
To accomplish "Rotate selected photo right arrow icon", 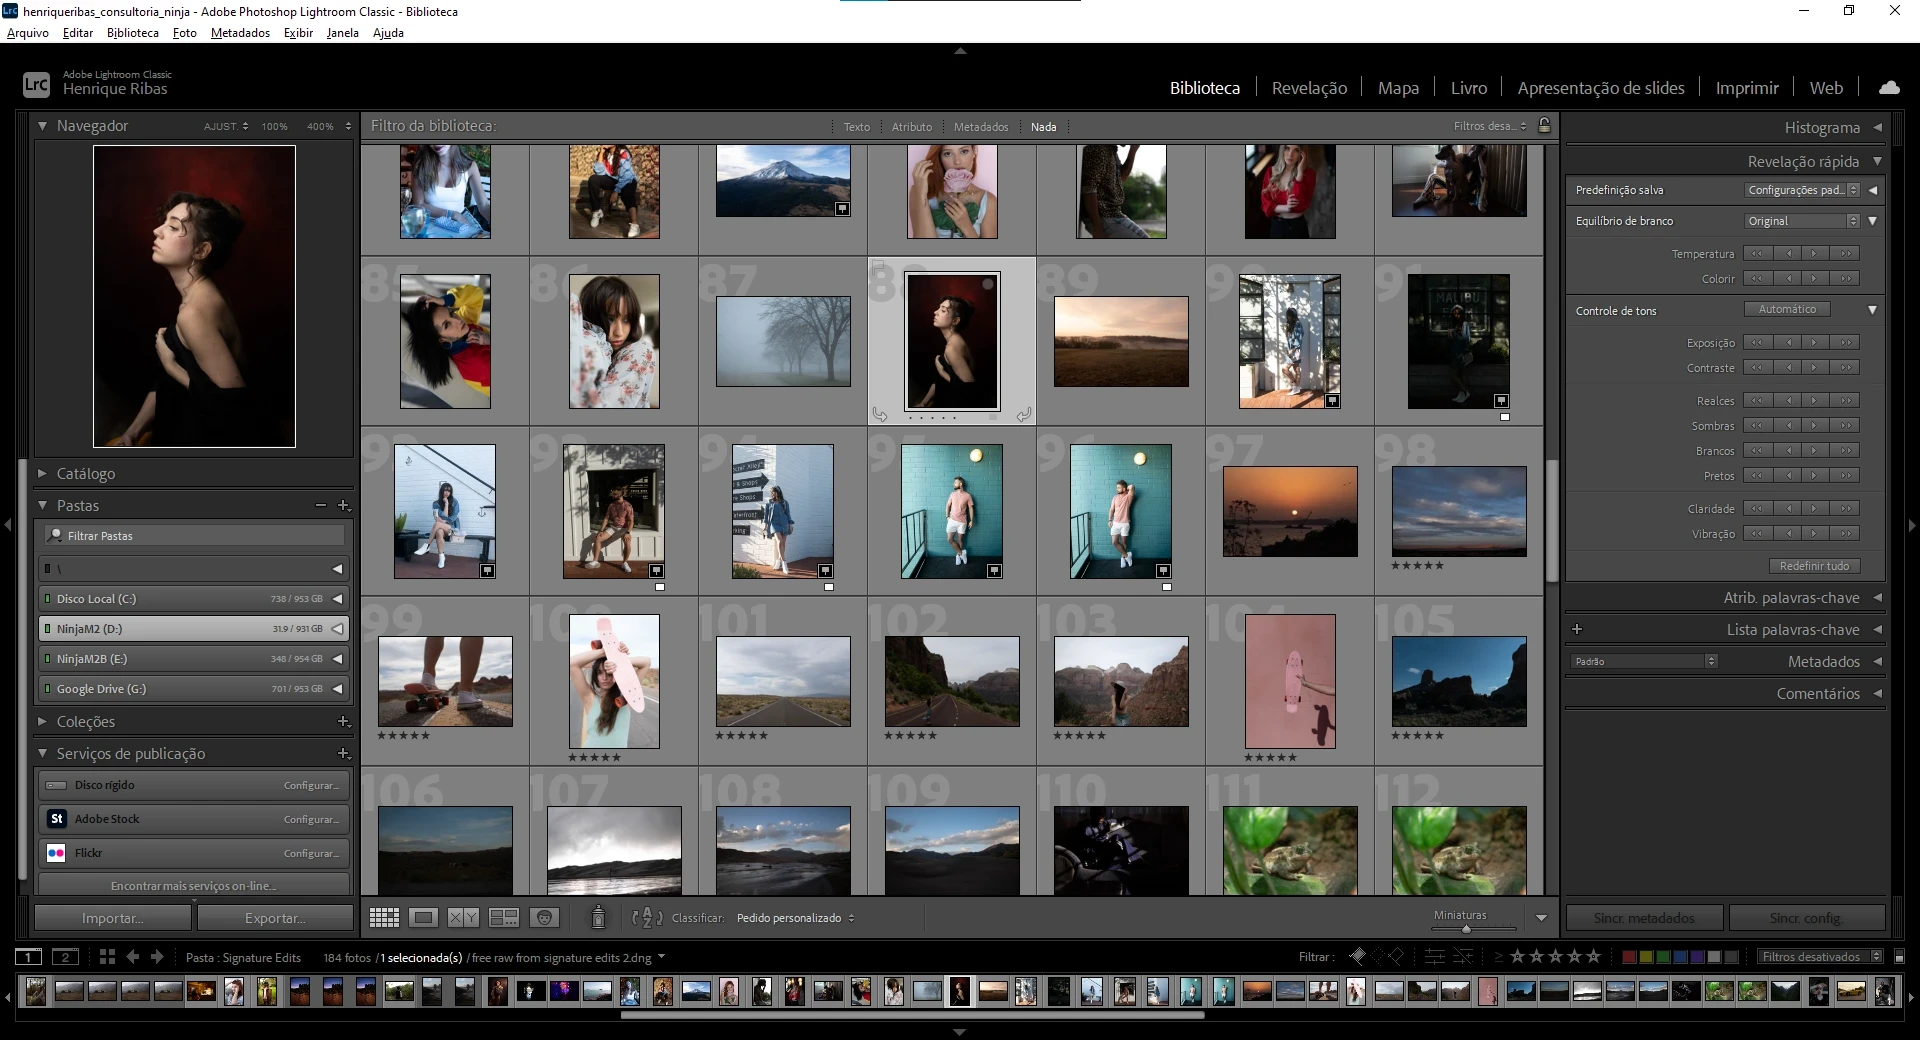I will 1024,414.
